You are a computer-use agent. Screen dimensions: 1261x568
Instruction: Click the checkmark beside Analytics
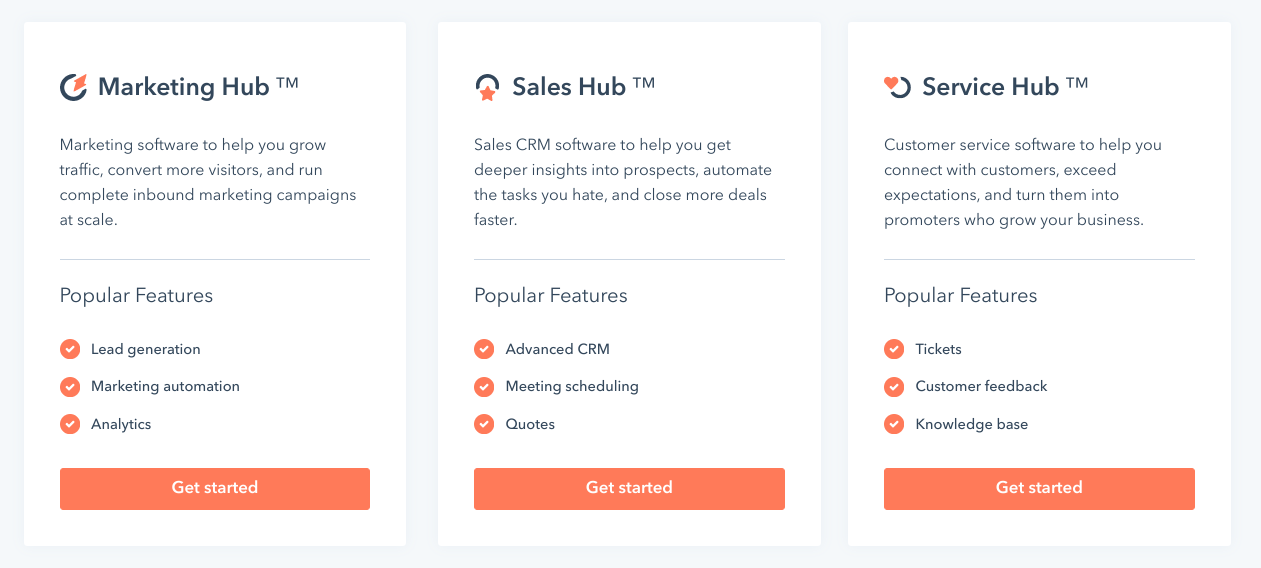tap(70, 424)
